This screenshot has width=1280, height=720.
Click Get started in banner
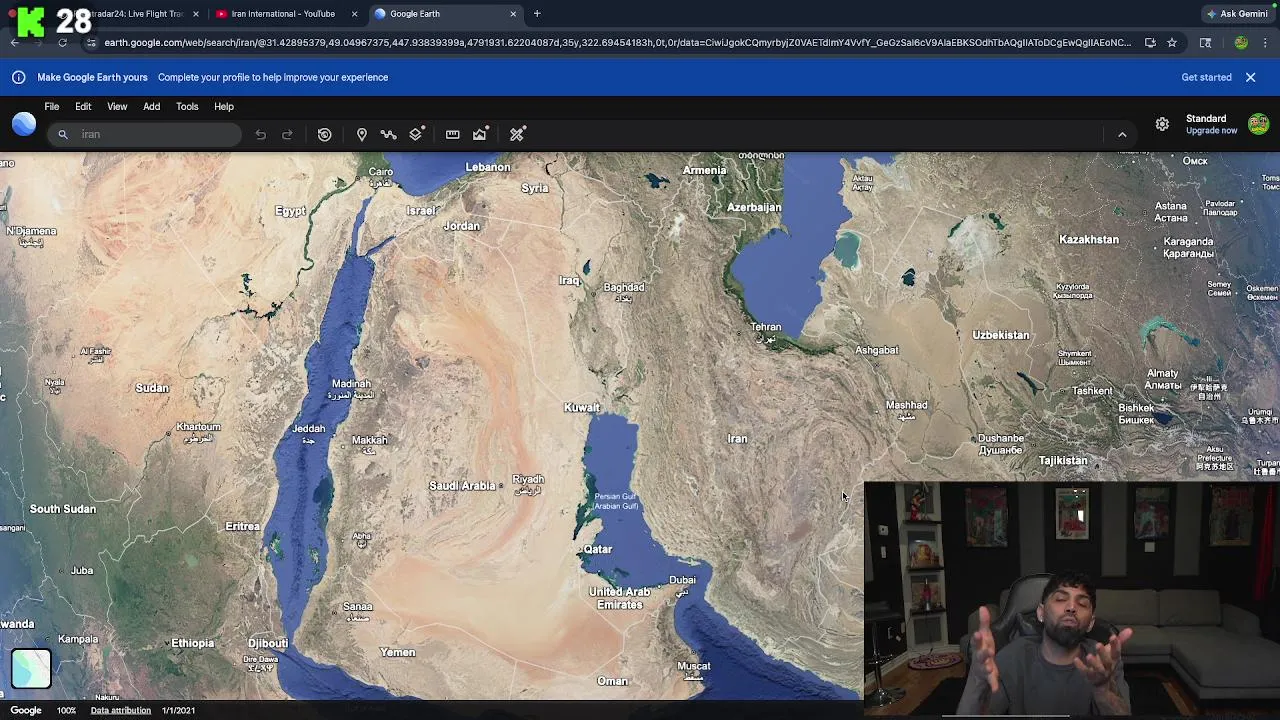coord(1207,77)
